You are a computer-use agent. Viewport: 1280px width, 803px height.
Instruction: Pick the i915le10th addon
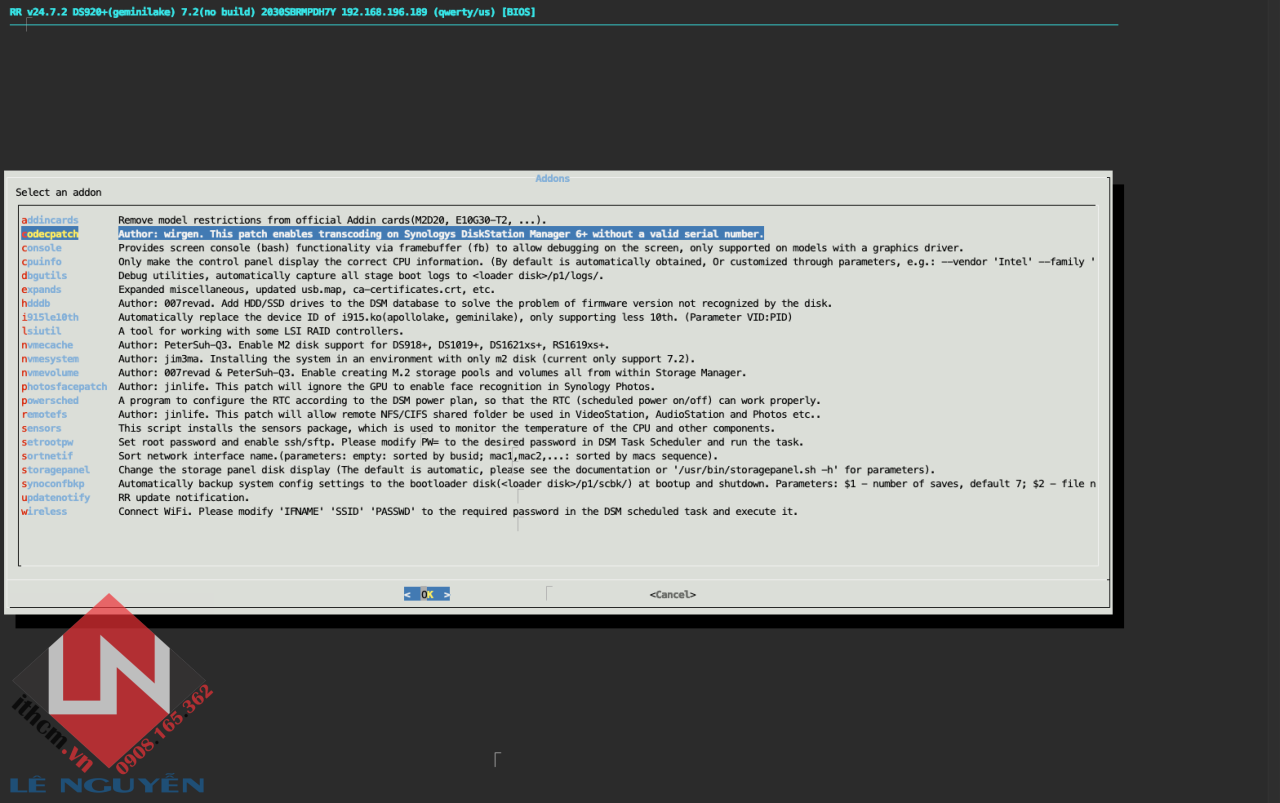[50, 317]
